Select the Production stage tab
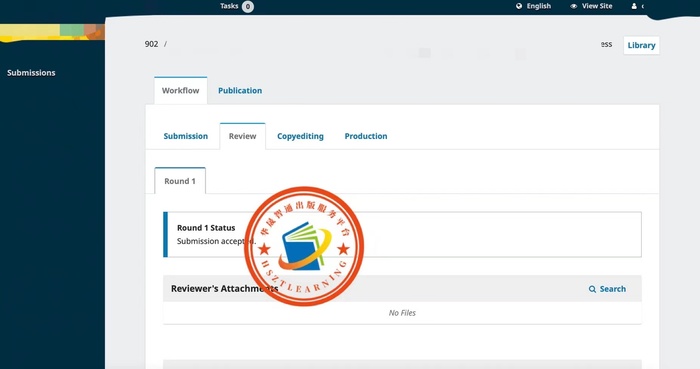 click(x=366, y=136)
